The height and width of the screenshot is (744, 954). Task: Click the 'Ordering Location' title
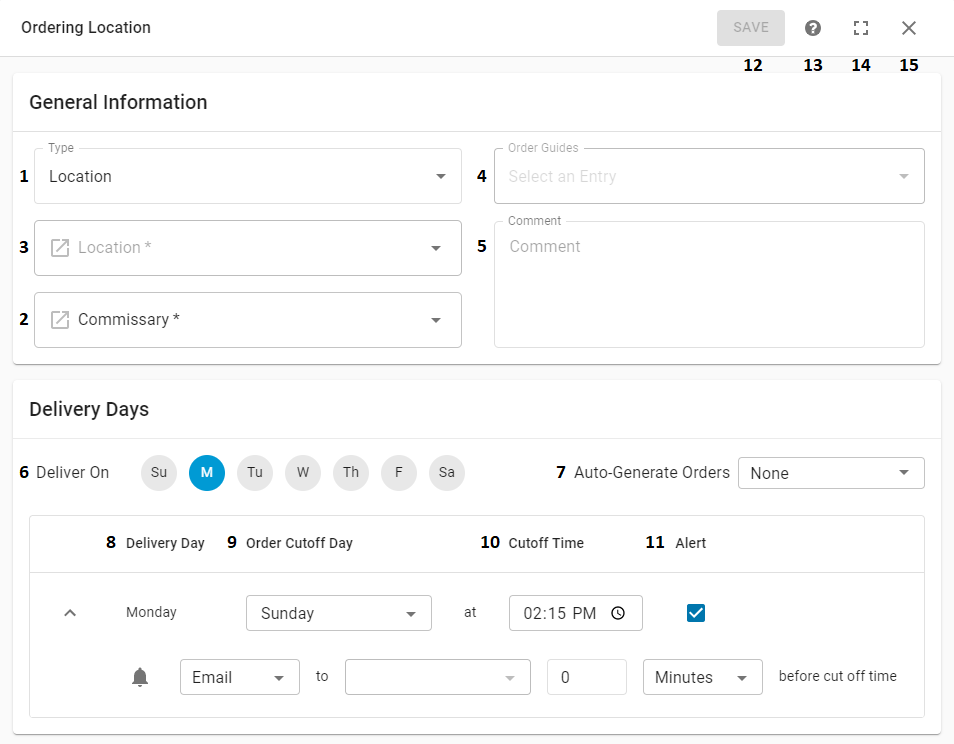tap(86, 28)
